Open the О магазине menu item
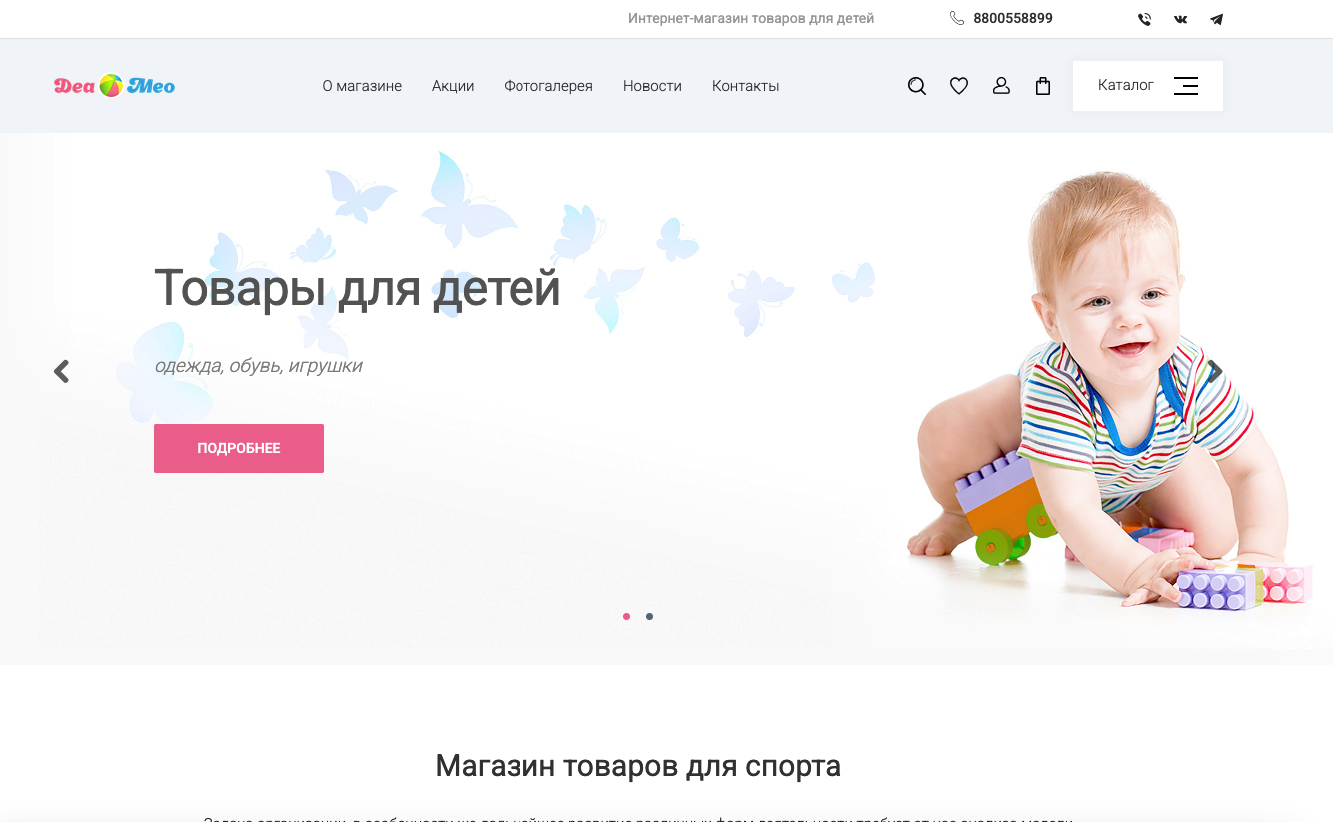This screenshot has height=822, width=1333. coord(362,86)
